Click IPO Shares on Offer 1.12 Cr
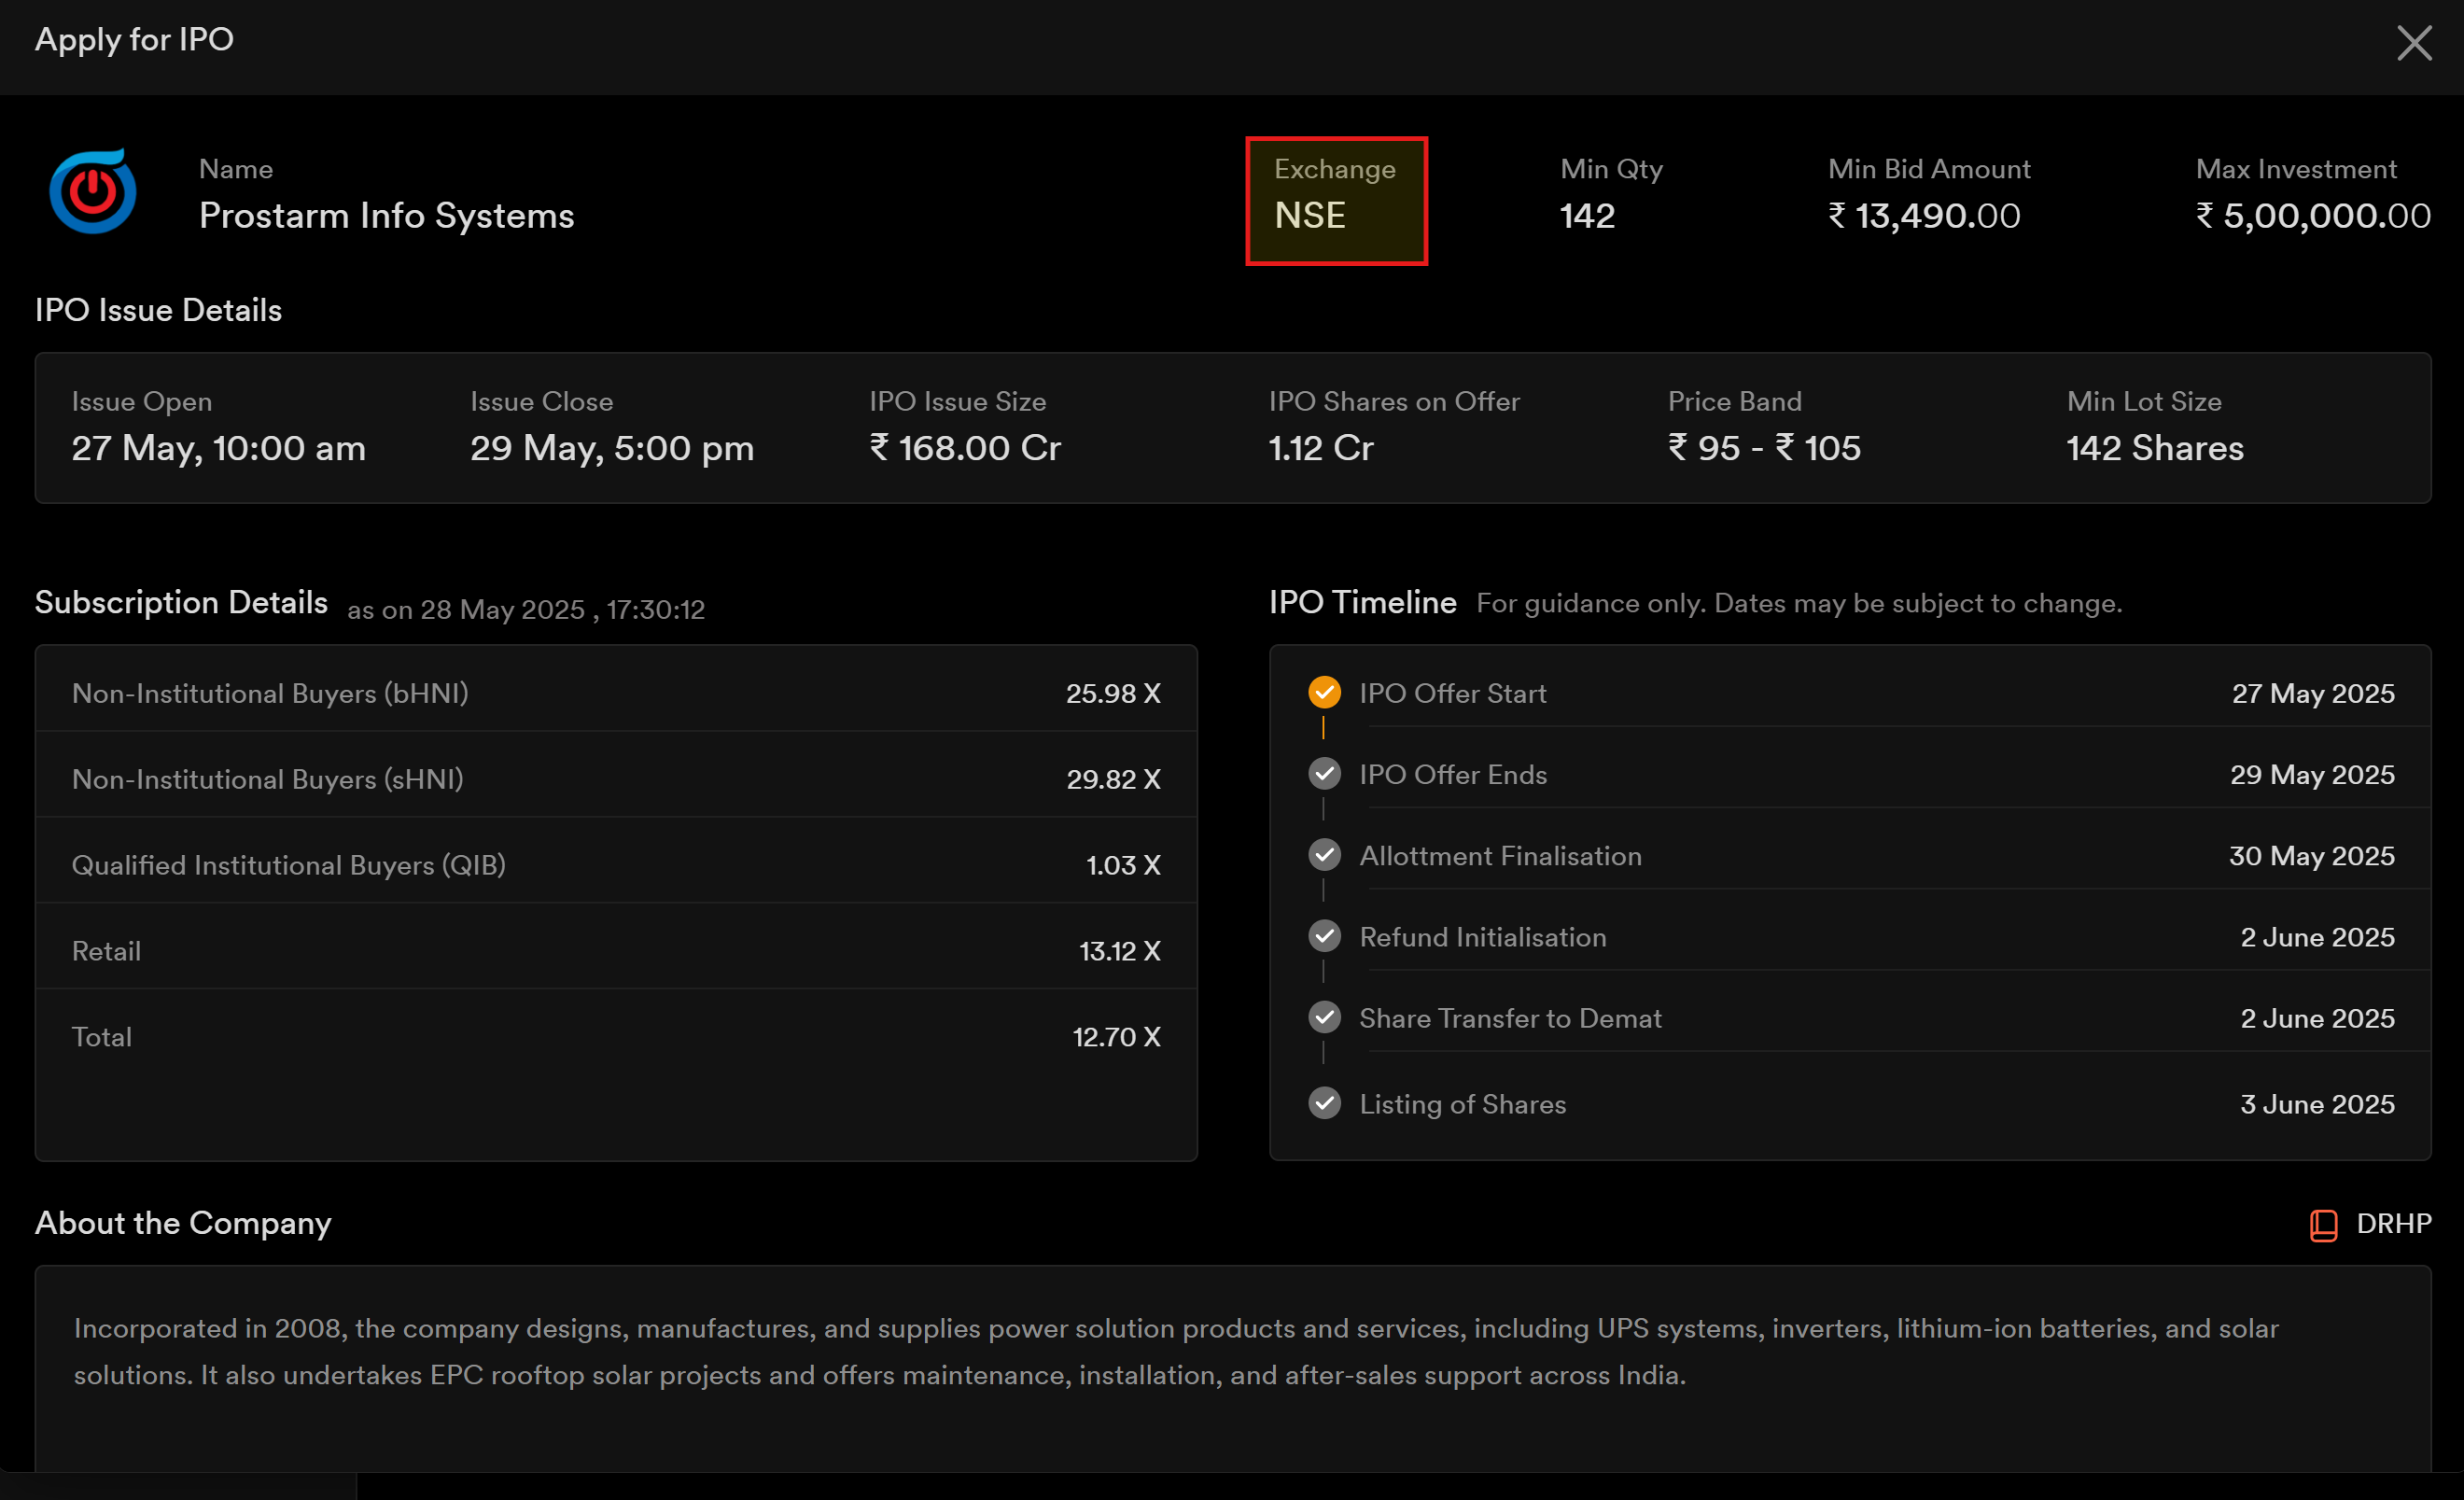Image resolution: width=2464 pixels, height=1500 pixels. click(x=1321, y=448)
